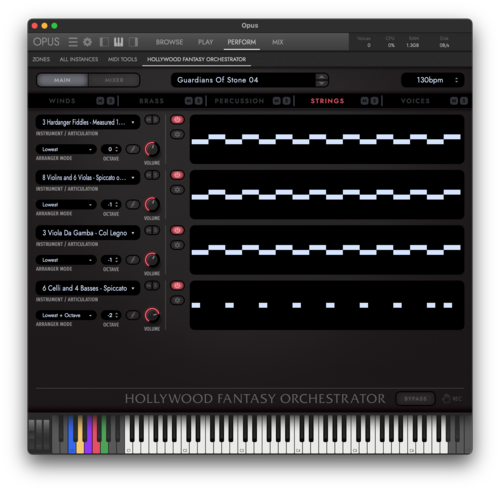Toggle the virtual keyboard display icon
Screen dimensions: 500x491
click(118, 42)
